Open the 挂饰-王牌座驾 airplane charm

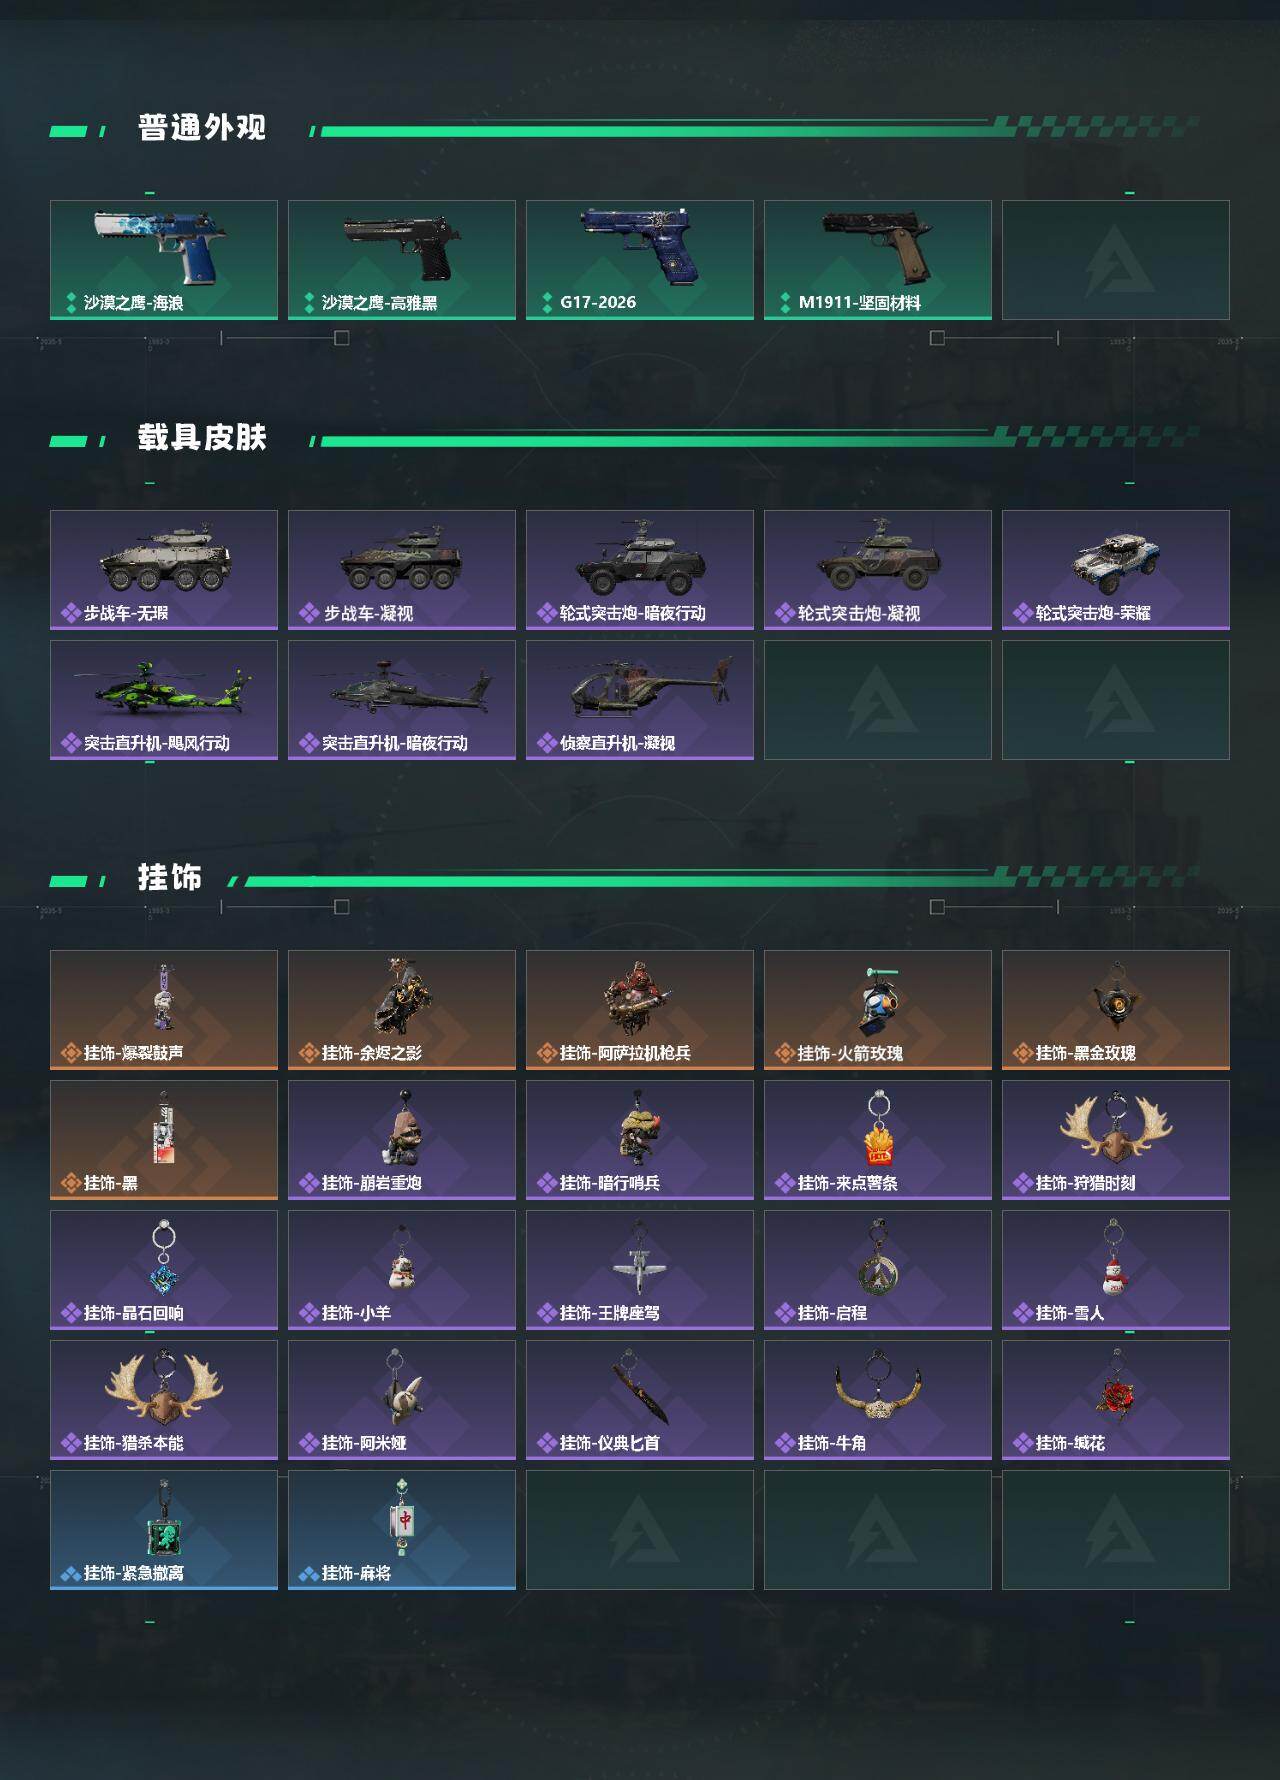pos(640,1270)
